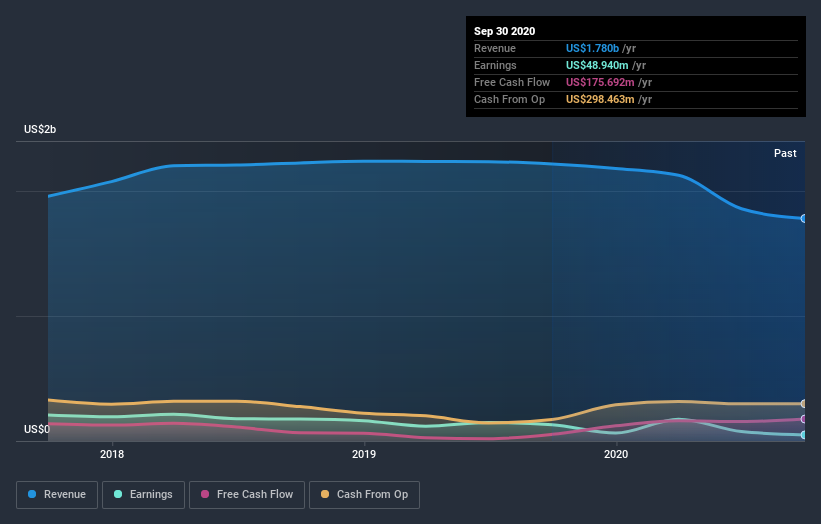Click the Earnings end-point marker
Screen dimensions: 821x524
804,435
